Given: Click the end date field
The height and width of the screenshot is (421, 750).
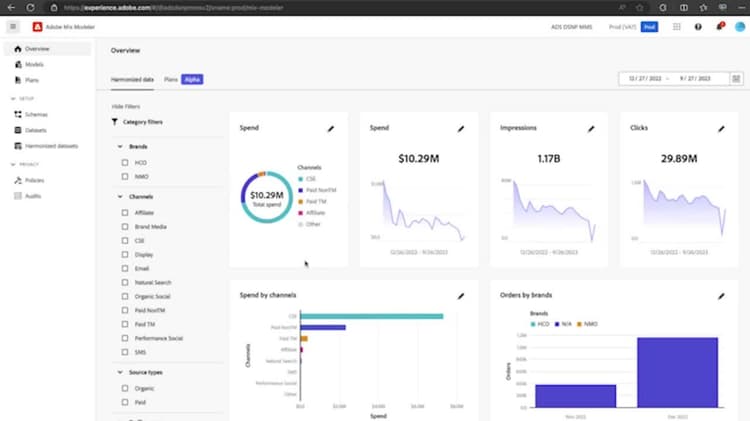Looking at the screenshot, I should tap(695, 78).
